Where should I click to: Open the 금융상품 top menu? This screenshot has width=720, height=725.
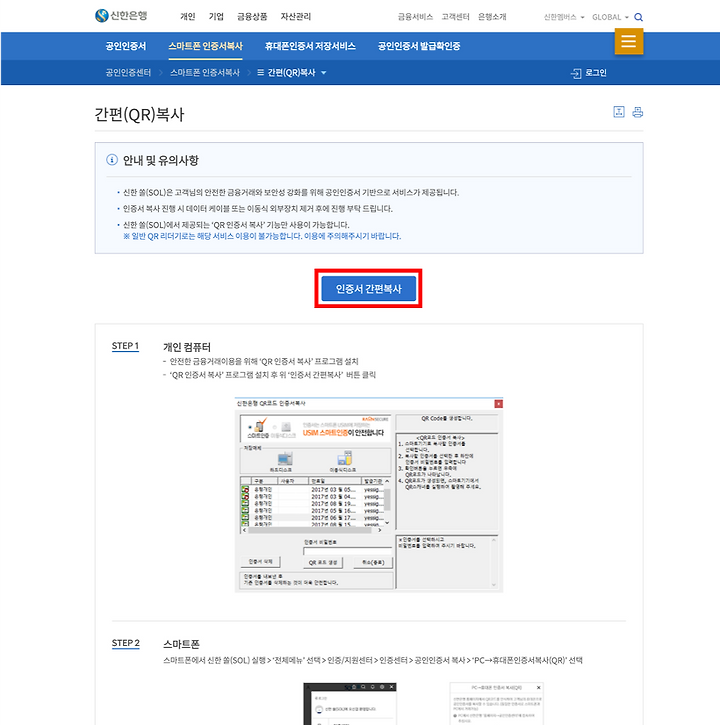pyautogui.click(x=252, y=17)
